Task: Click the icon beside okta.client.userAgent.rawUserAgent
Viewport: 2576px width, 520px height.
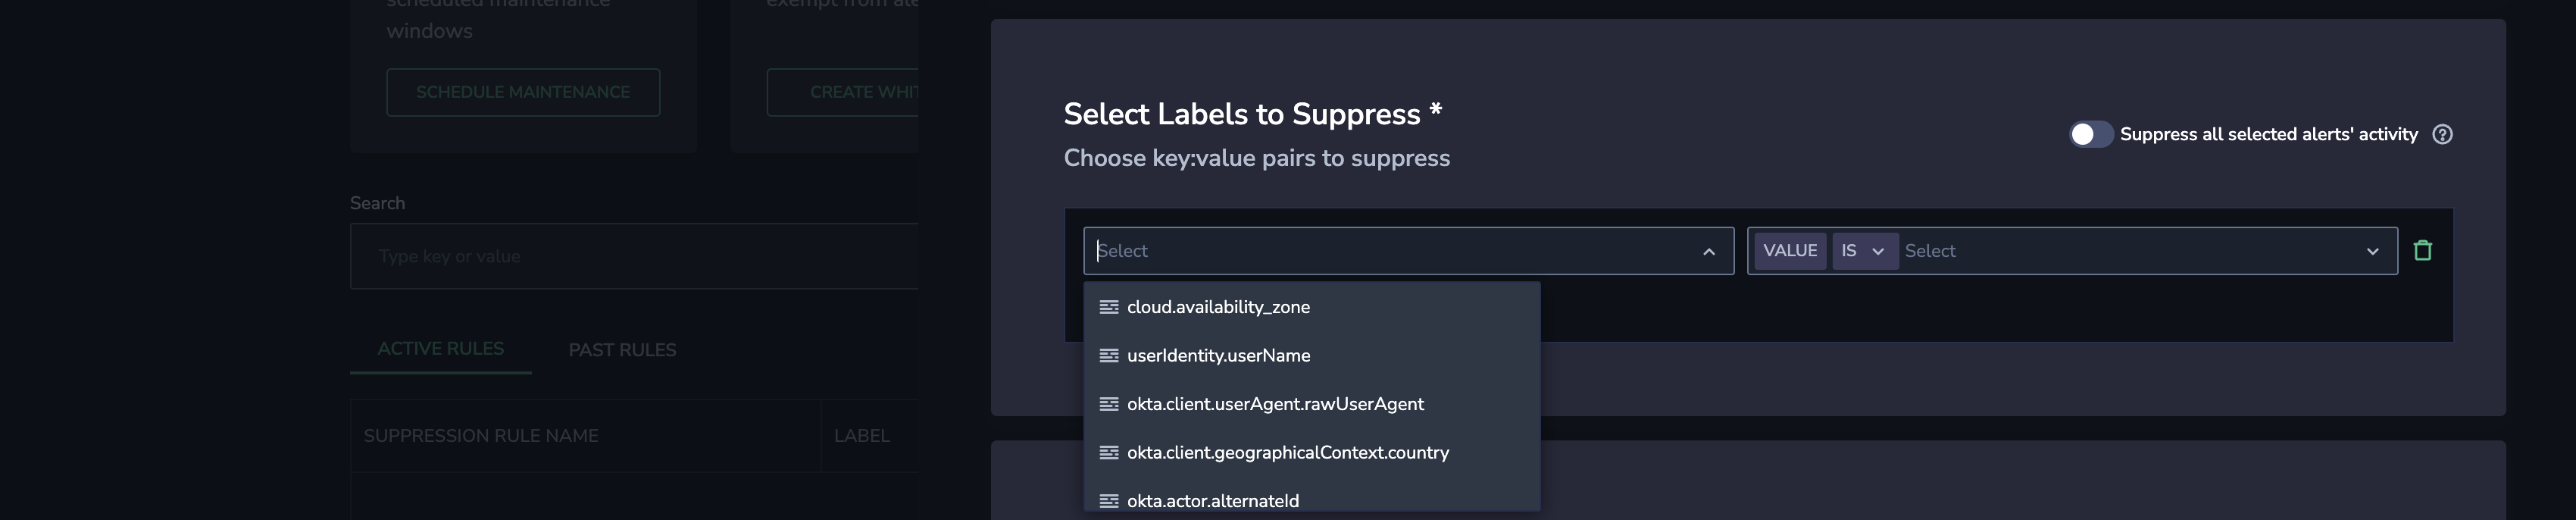Action: [x=1108, y=404]
